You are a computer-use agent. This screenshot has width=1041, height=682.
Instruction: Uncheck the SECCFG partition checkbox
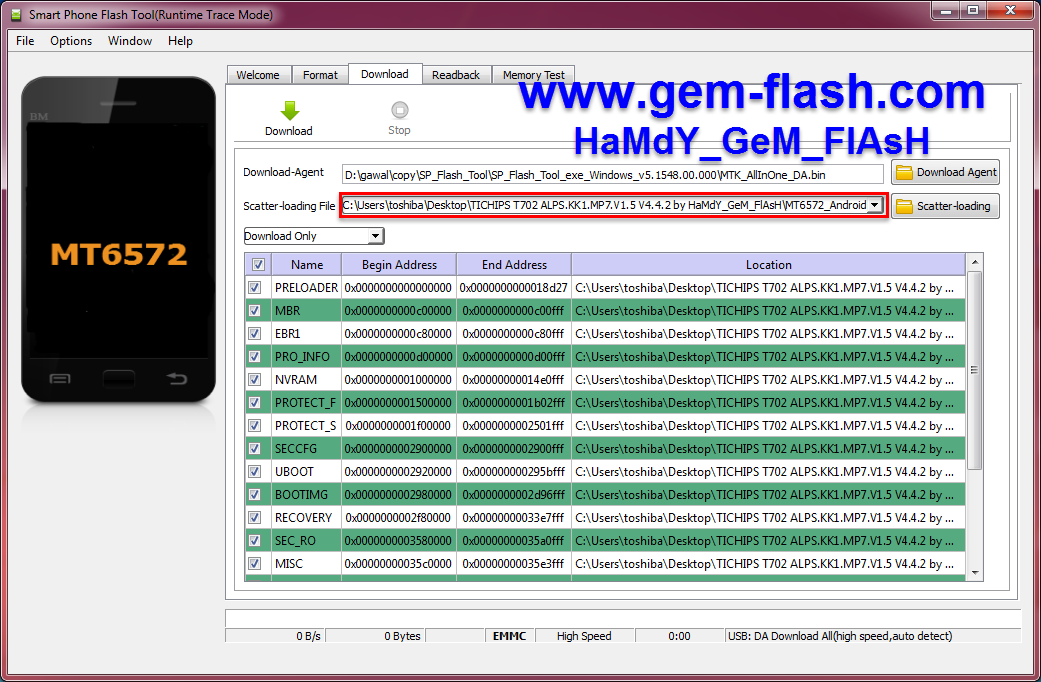click(x=254, y=449)
